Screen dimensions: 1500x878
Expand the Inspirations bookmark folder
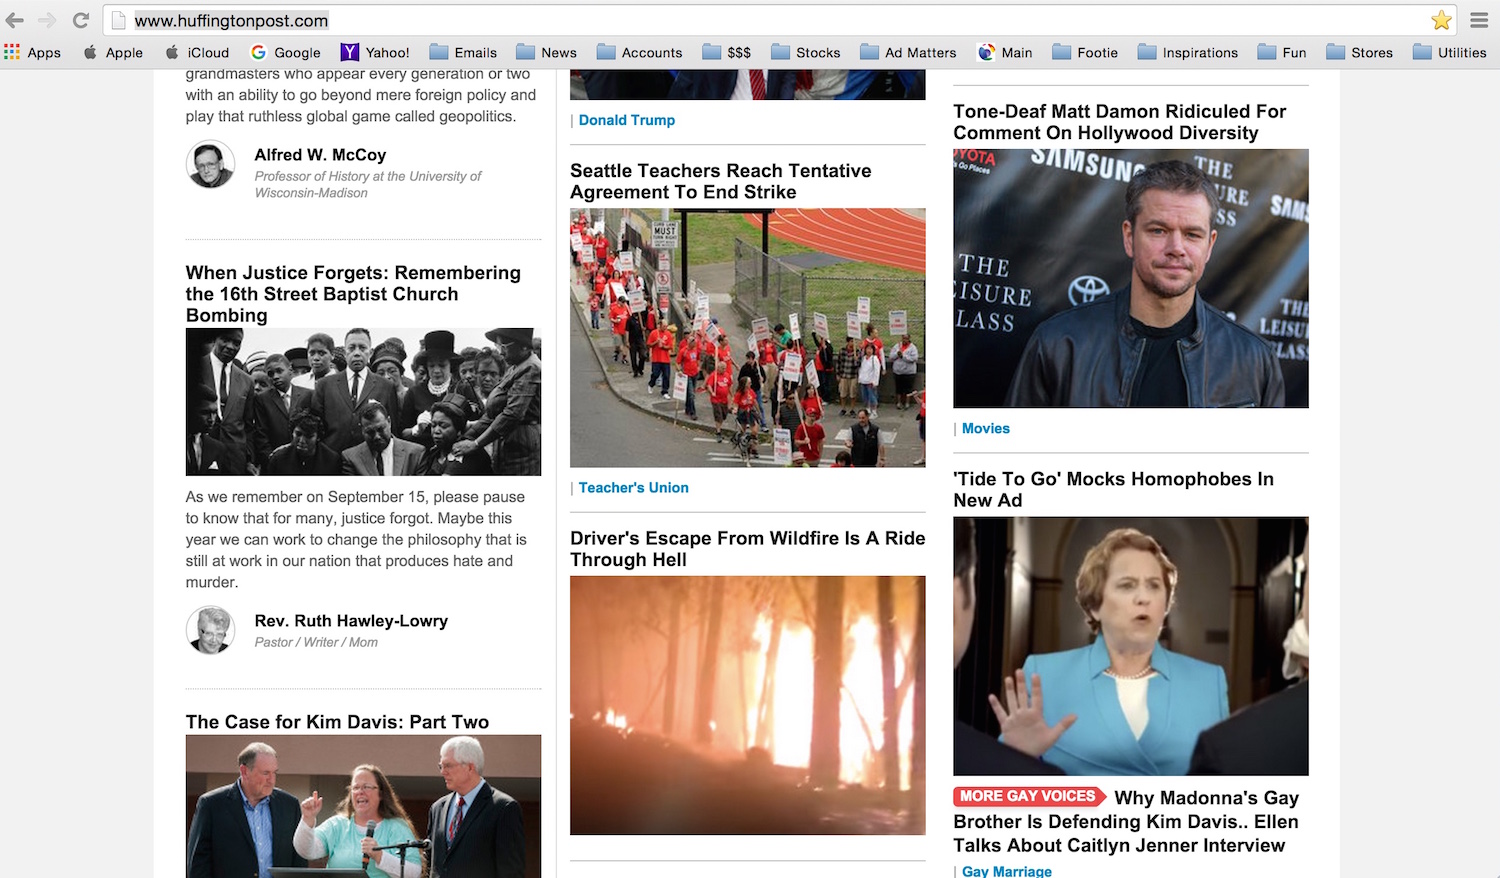coord(1188,52)
